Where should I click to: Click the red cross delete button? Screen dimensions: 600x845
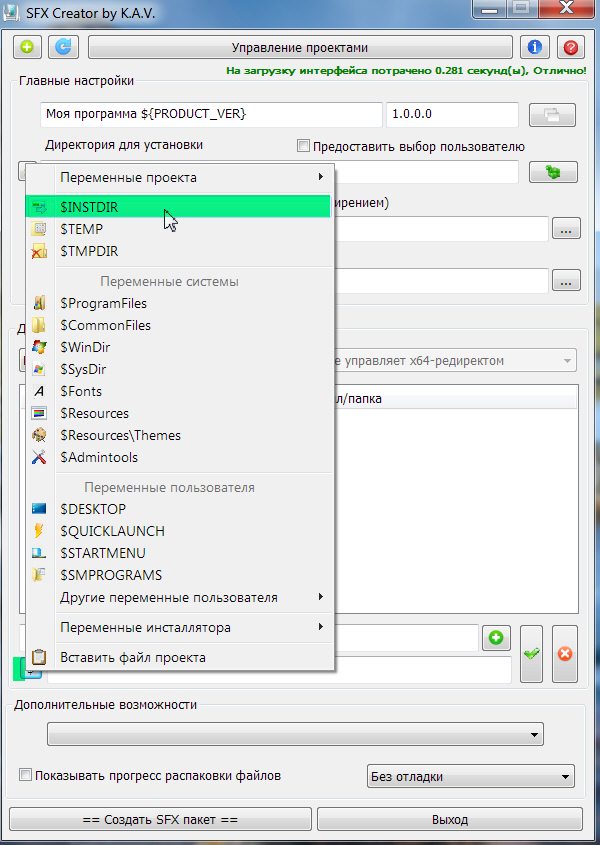[565, 654]
